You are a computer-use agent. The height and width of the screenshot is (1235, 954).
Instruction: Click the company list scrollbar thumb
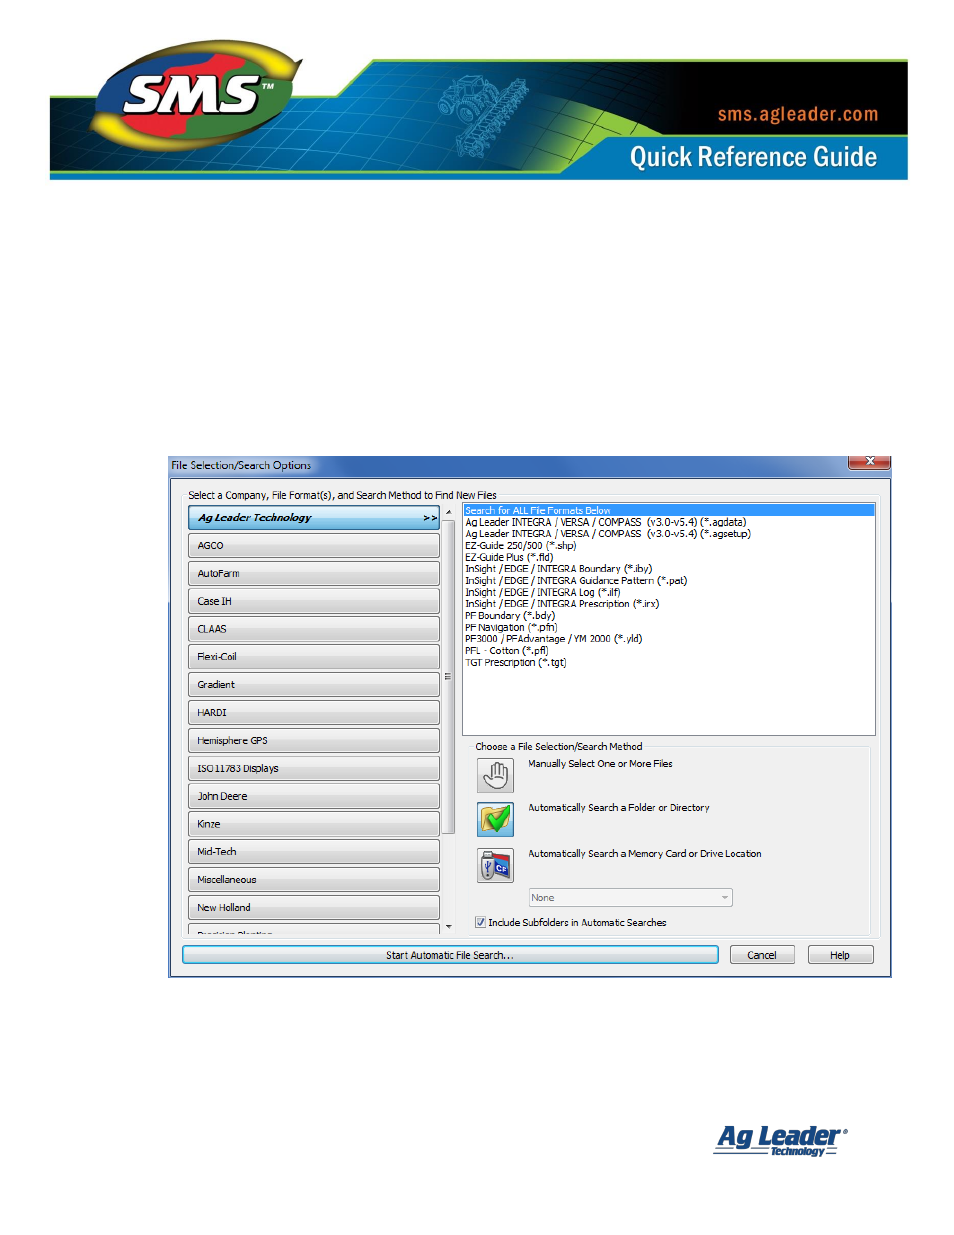(448, 677)
